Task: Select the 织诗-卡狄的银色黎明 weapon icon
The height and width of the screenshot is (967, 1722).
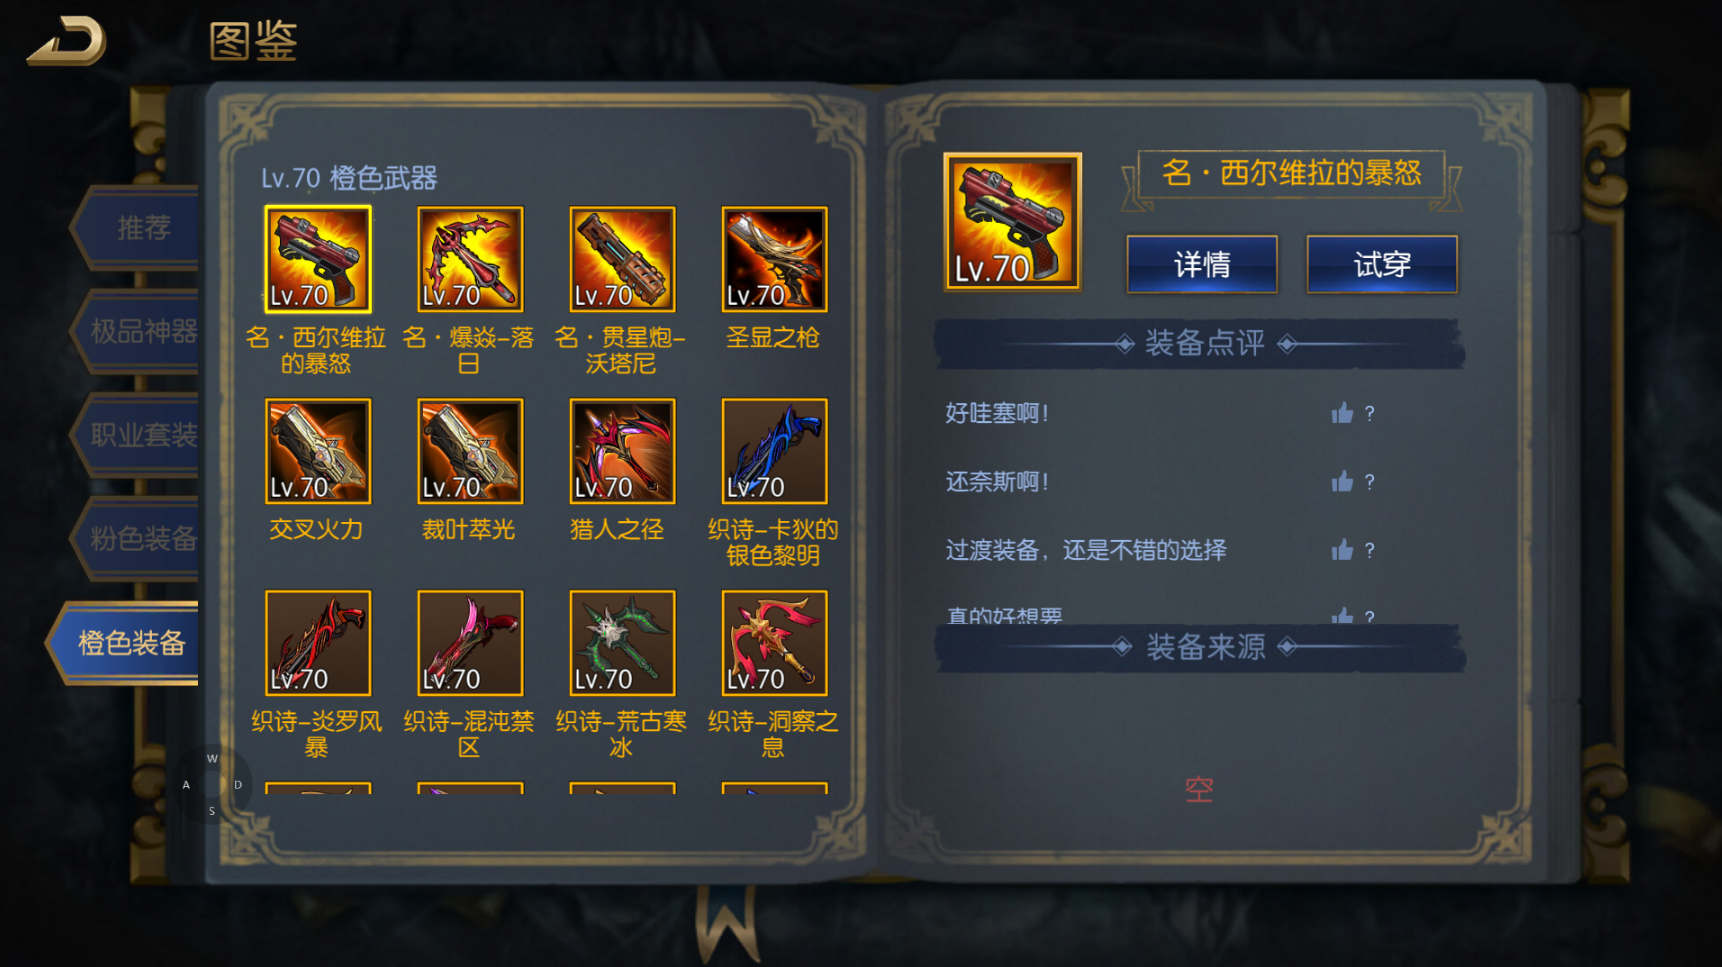Action: [x=774, y=451]
